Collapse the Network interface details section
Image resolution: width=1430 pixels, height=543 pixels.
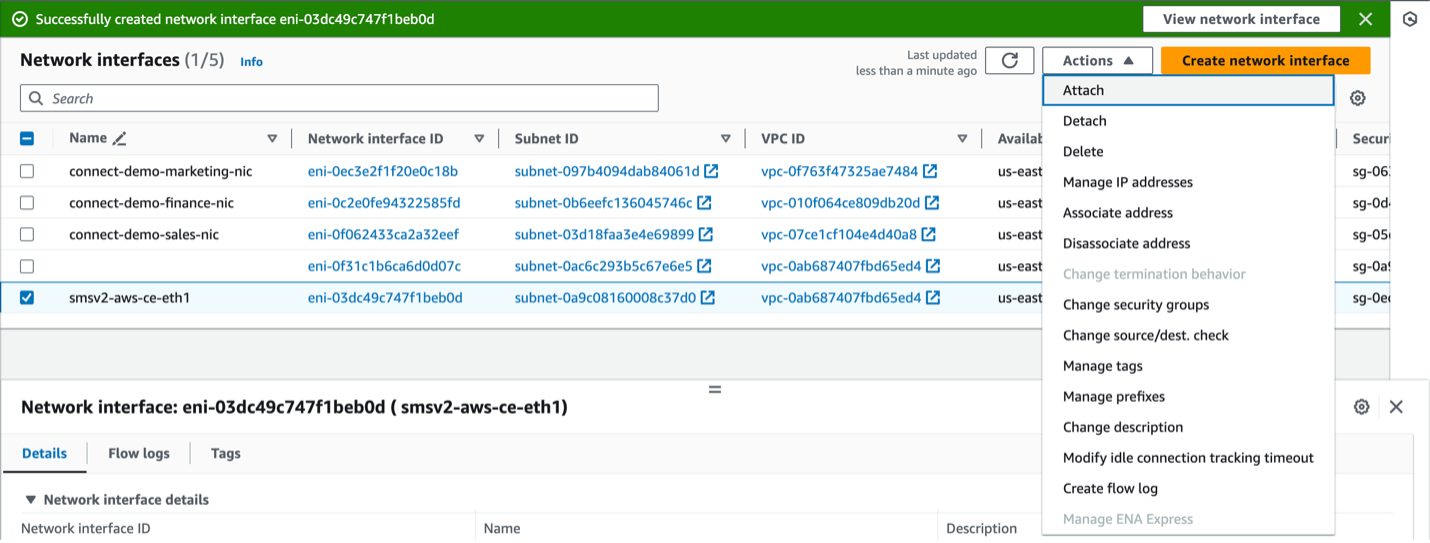31,500
